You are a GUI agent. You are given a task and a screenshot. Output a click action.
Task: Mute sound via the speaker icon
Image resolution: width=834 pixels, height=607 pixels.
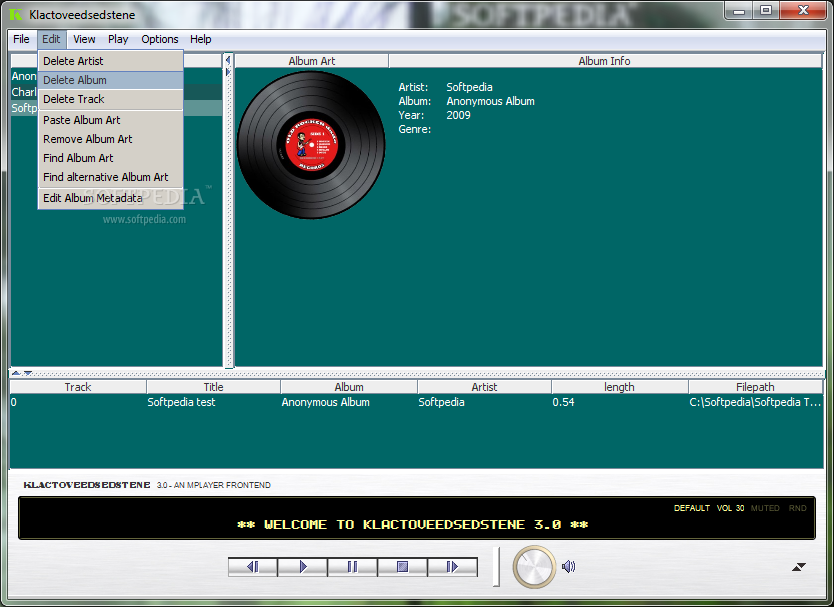(569, 567)
